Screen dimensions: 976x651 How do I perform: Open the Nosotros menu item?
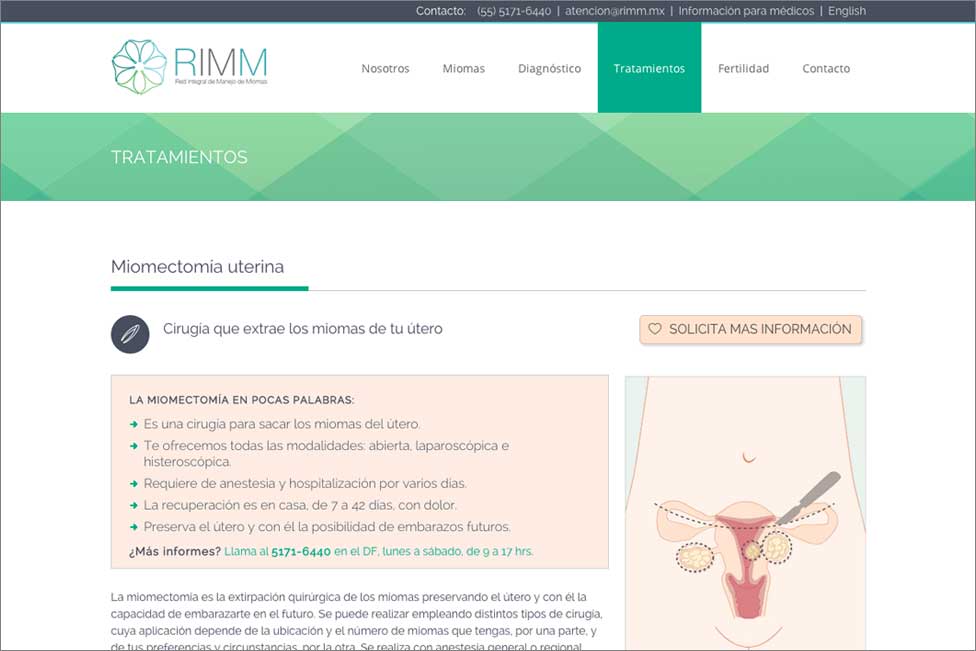point(385,68)
